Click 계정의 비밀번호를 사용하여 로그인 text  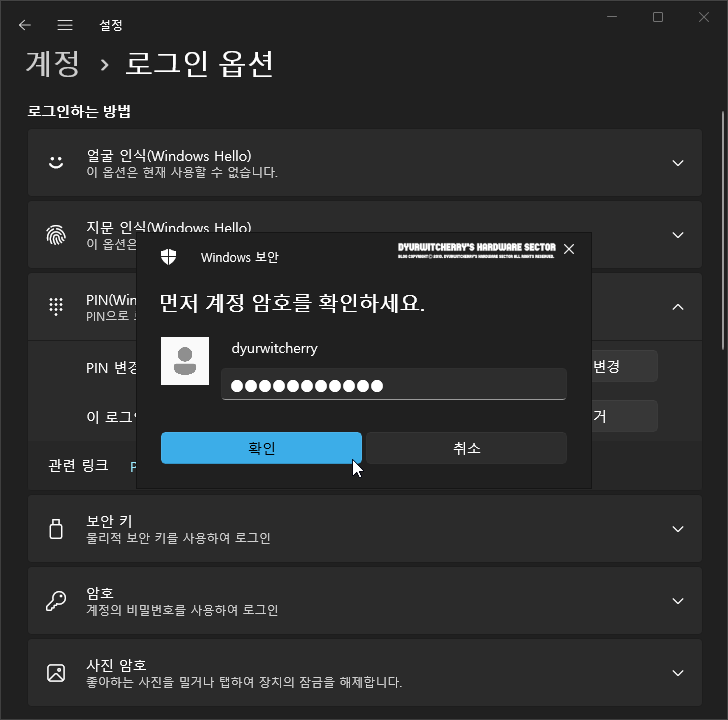[182, 610]
